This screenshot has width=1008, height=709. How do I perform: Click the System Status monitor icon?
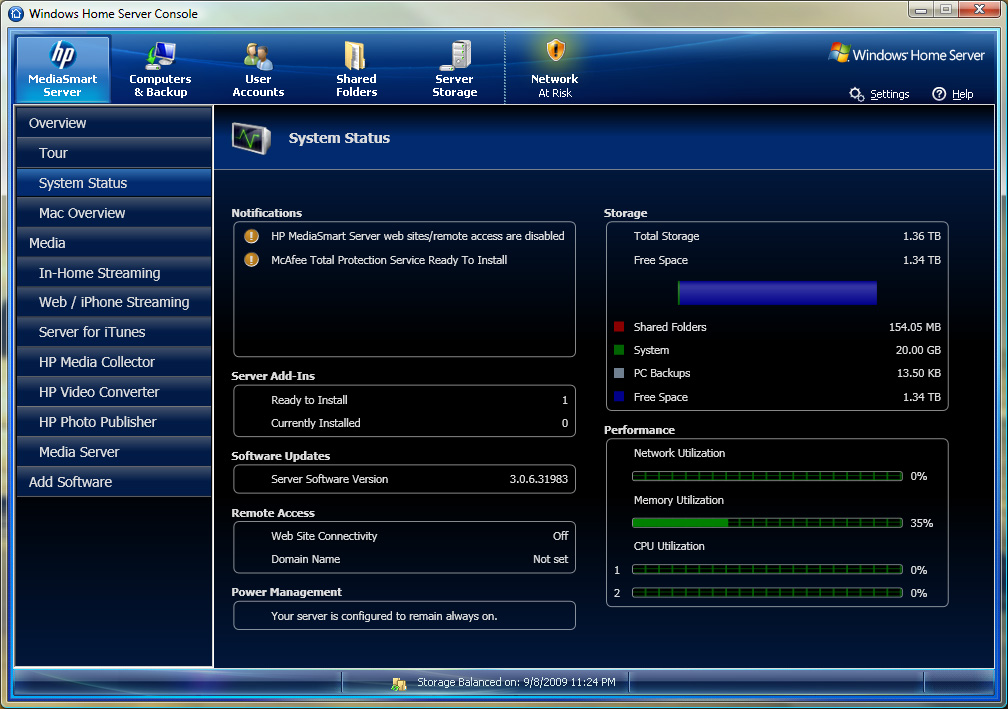pos(251,138)
